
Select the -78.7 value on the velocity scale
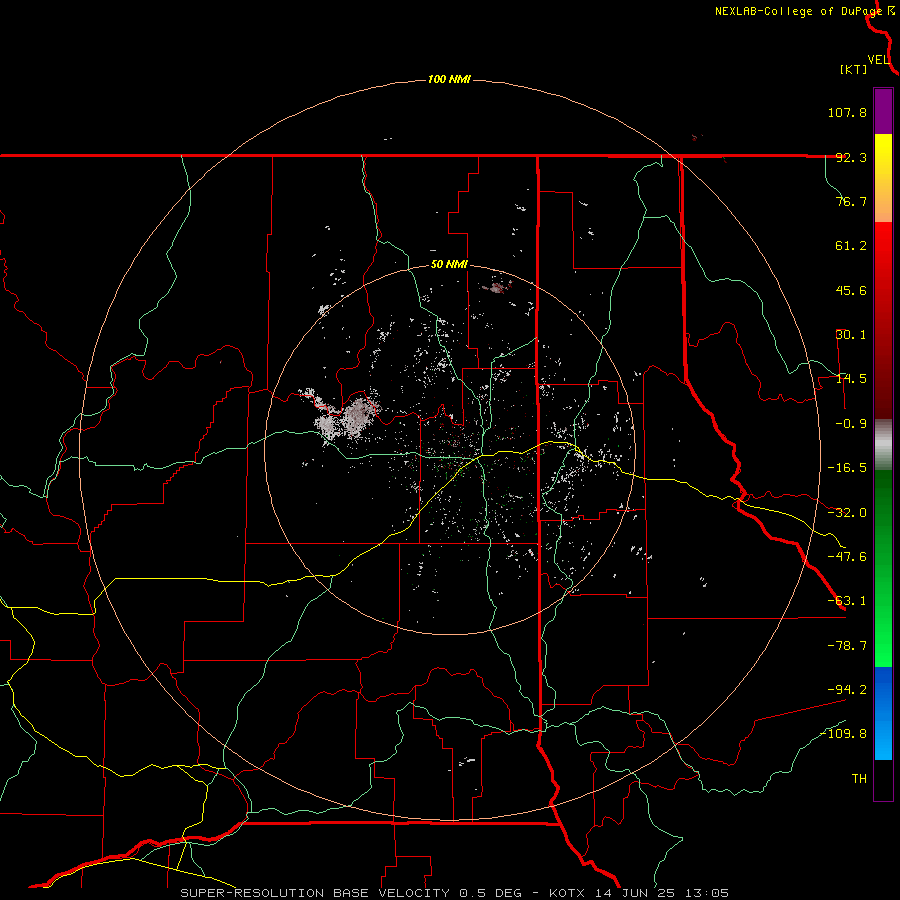[847, 646]
